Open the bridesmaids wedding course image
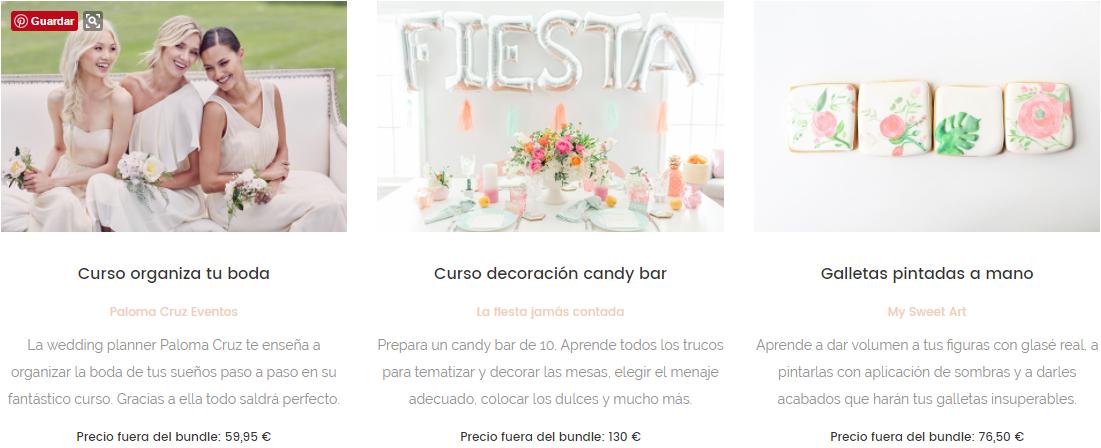Image resolution: width=1101 pixels, height=448 pixels. pyautogui.click(x=173, y=116)
